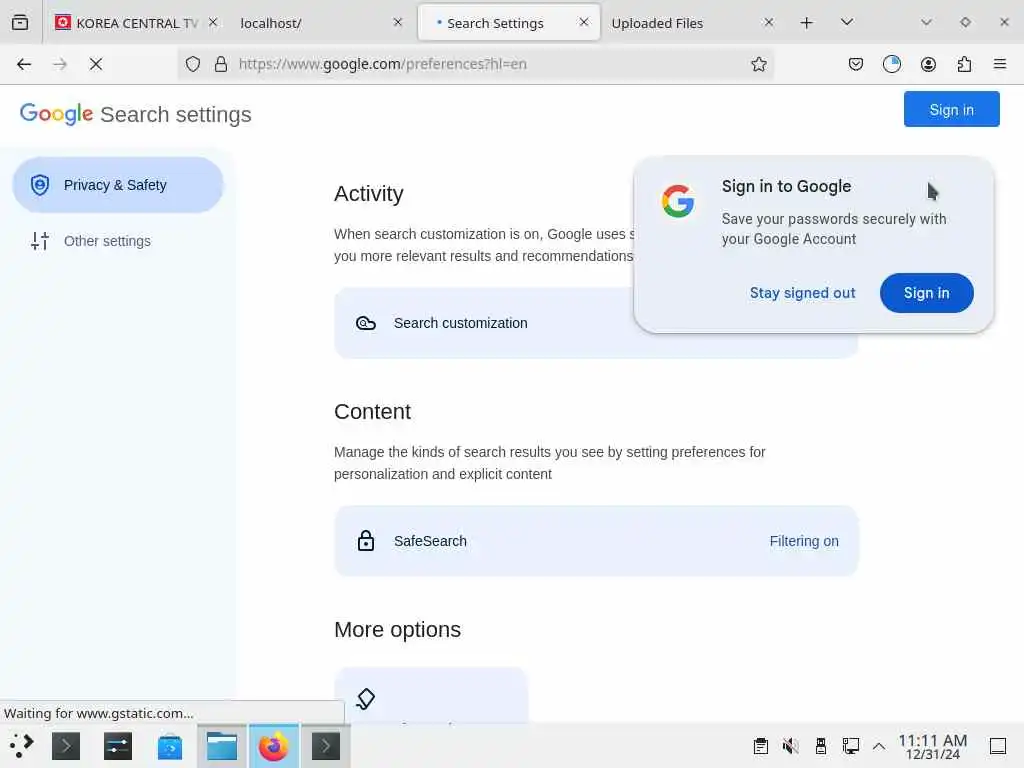
Task: Go forward to the next page
Action: click(x=60, y=64)
